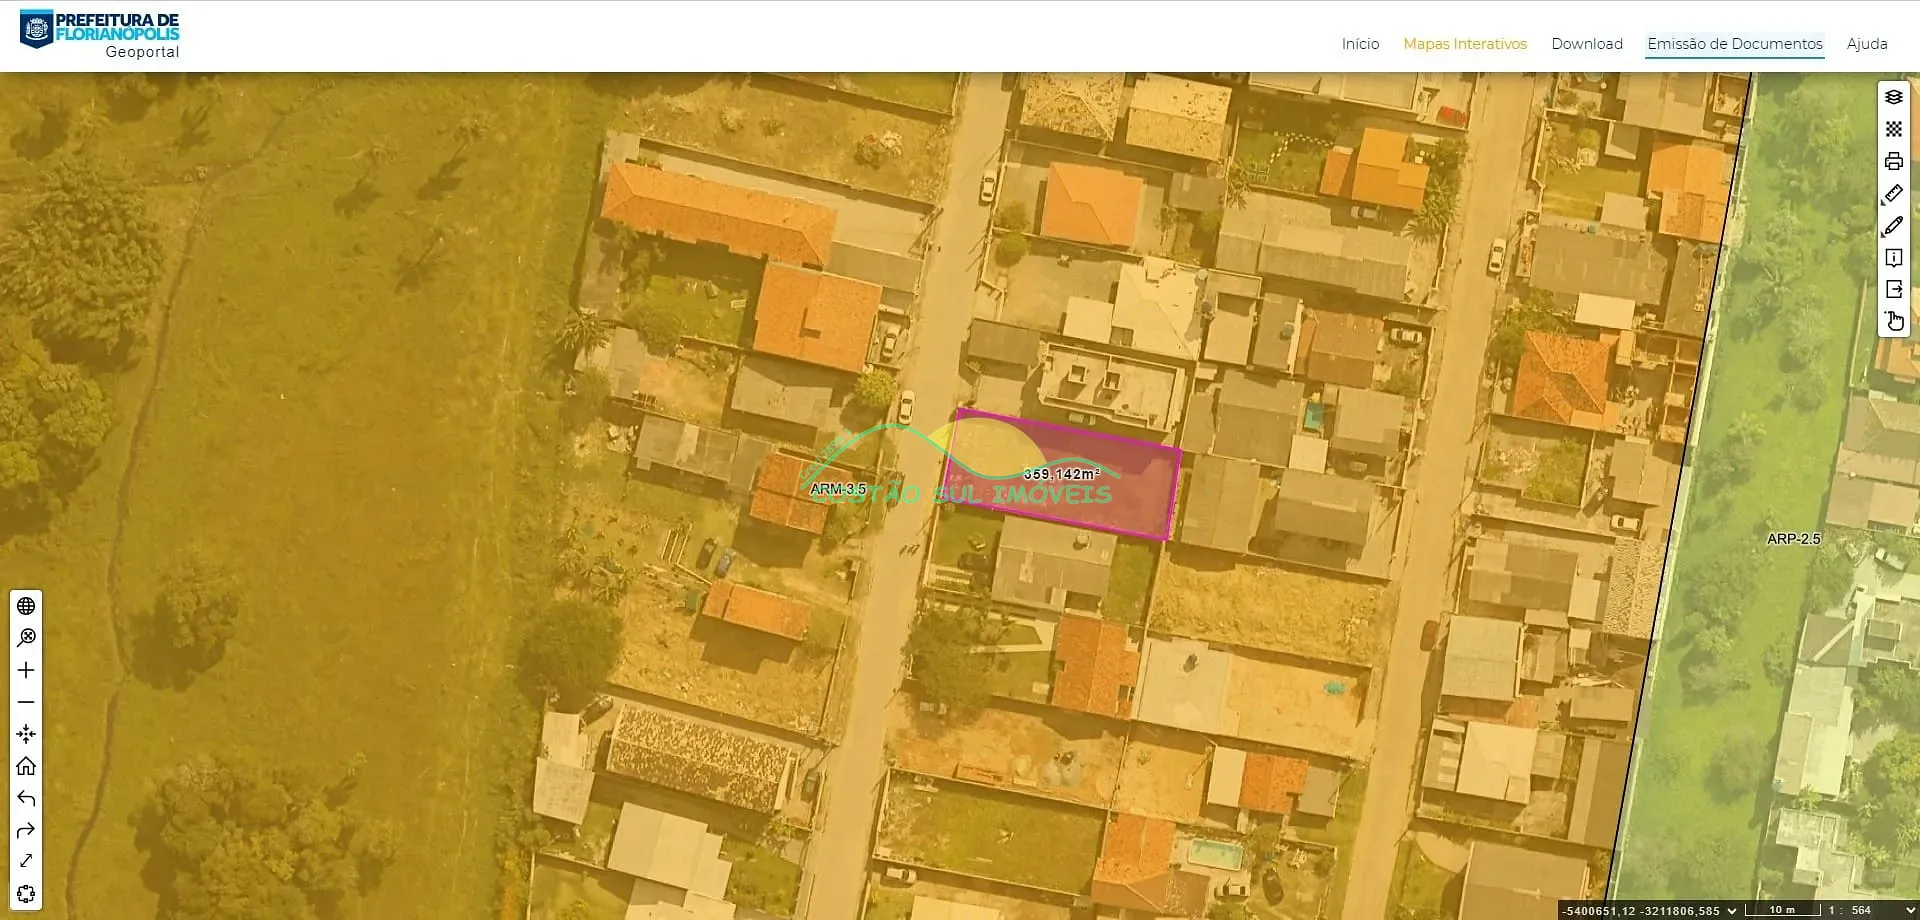Click the coordinates readout -5400651,12 -3211806,585

(1642, 911)
